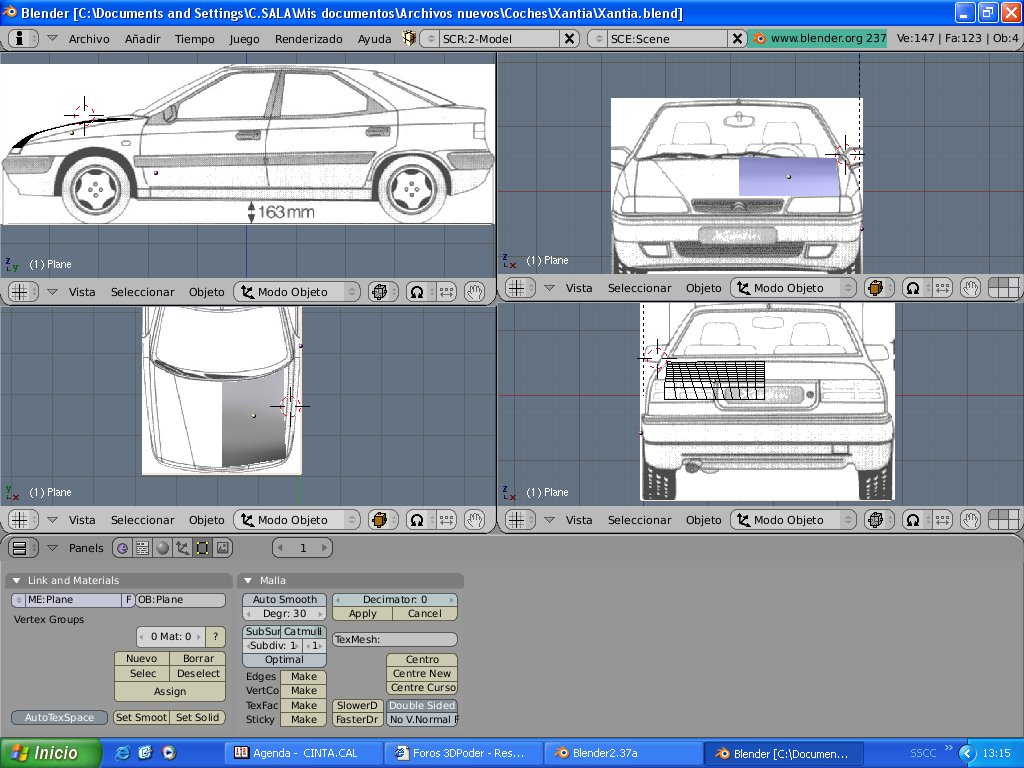Open the Renderizado menu
The image size is (1024, 768).
point(308,39)
